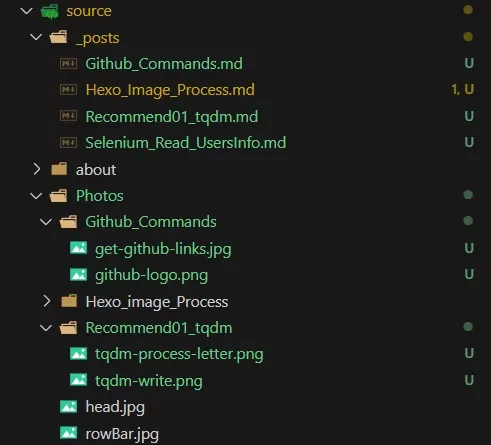This screenshot has height=445, width=491.
Task: Click the image icon beside tqdm-write.png
Action: coord(78,380)
